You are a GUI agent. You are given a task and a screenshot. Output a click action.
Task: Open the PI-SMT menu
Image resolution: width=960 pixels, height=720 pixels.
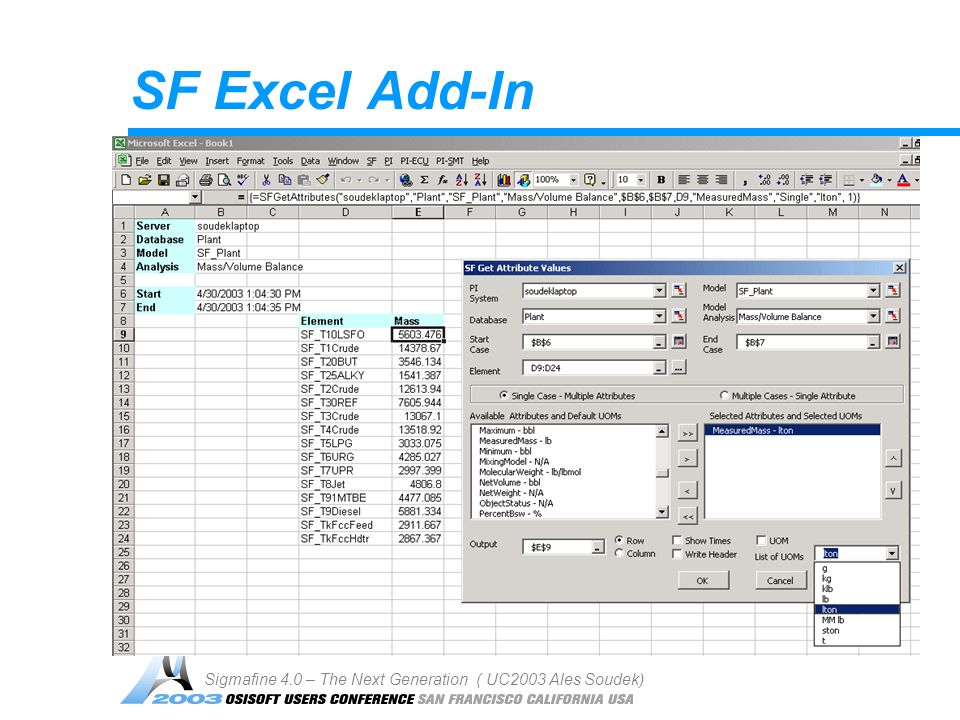point(450,161)
